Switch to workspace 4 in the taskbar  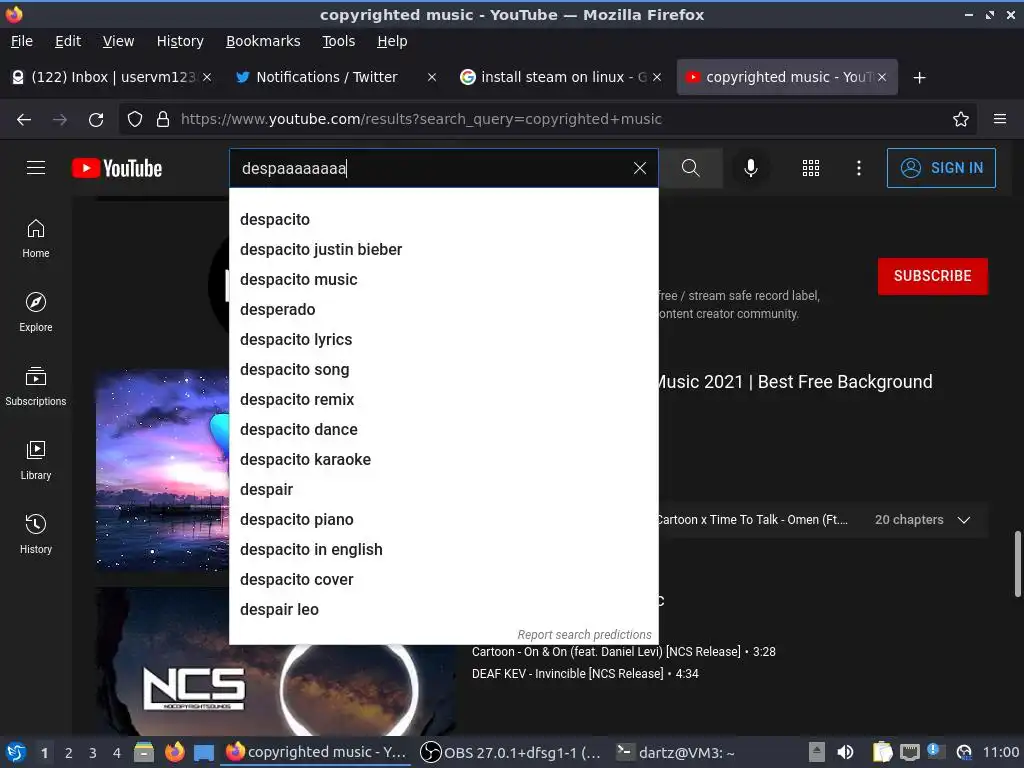pos(117,753)
